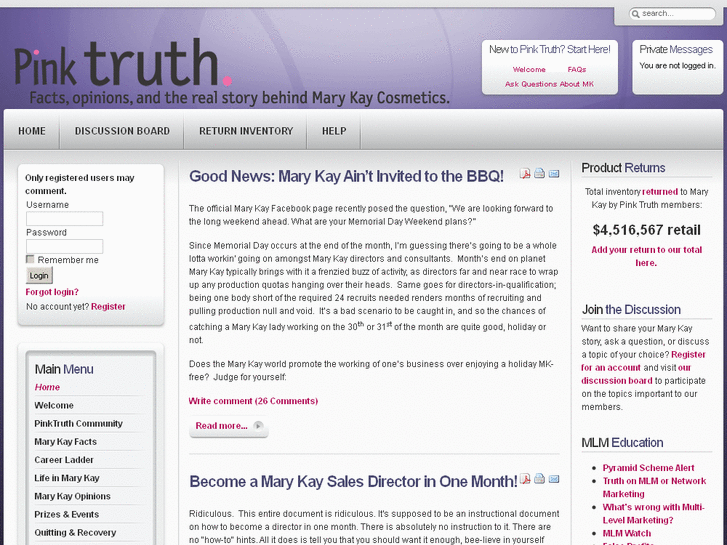Click Add your return to our total here
Screen dimensions: 727x545
[x=646, y=256]
